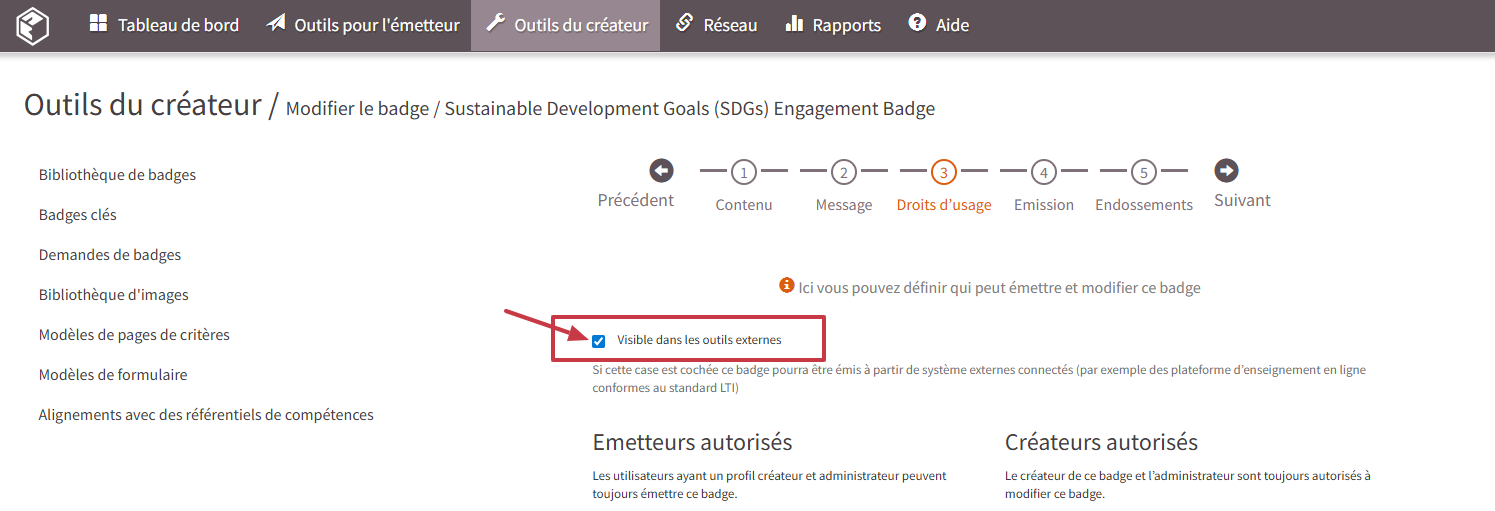Click the Suivant right arrow icon
The height and width of the screenshot is (511, 1495).
pos(1227,171)
